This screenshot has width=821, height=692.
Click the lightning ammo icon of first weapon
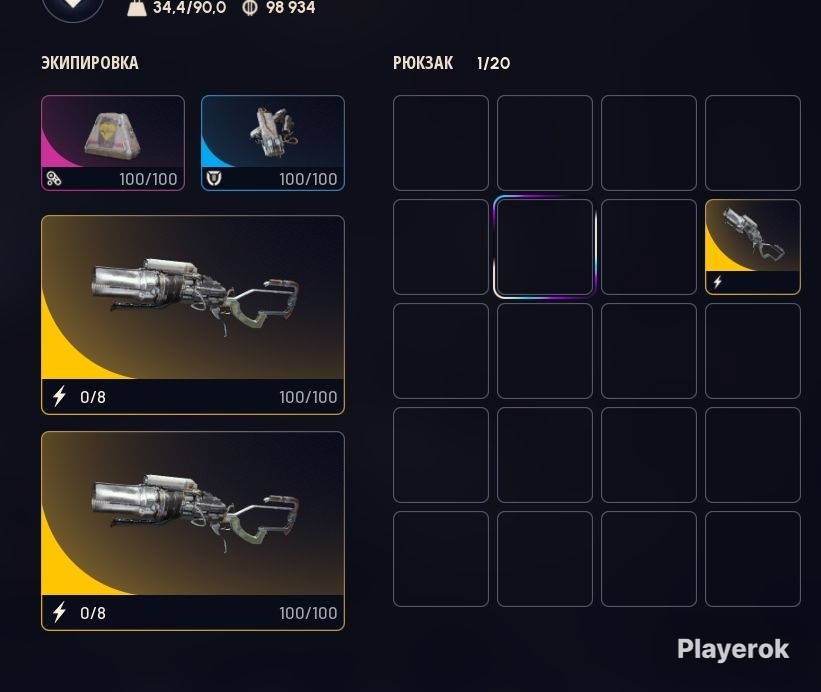tap(60, 396)
